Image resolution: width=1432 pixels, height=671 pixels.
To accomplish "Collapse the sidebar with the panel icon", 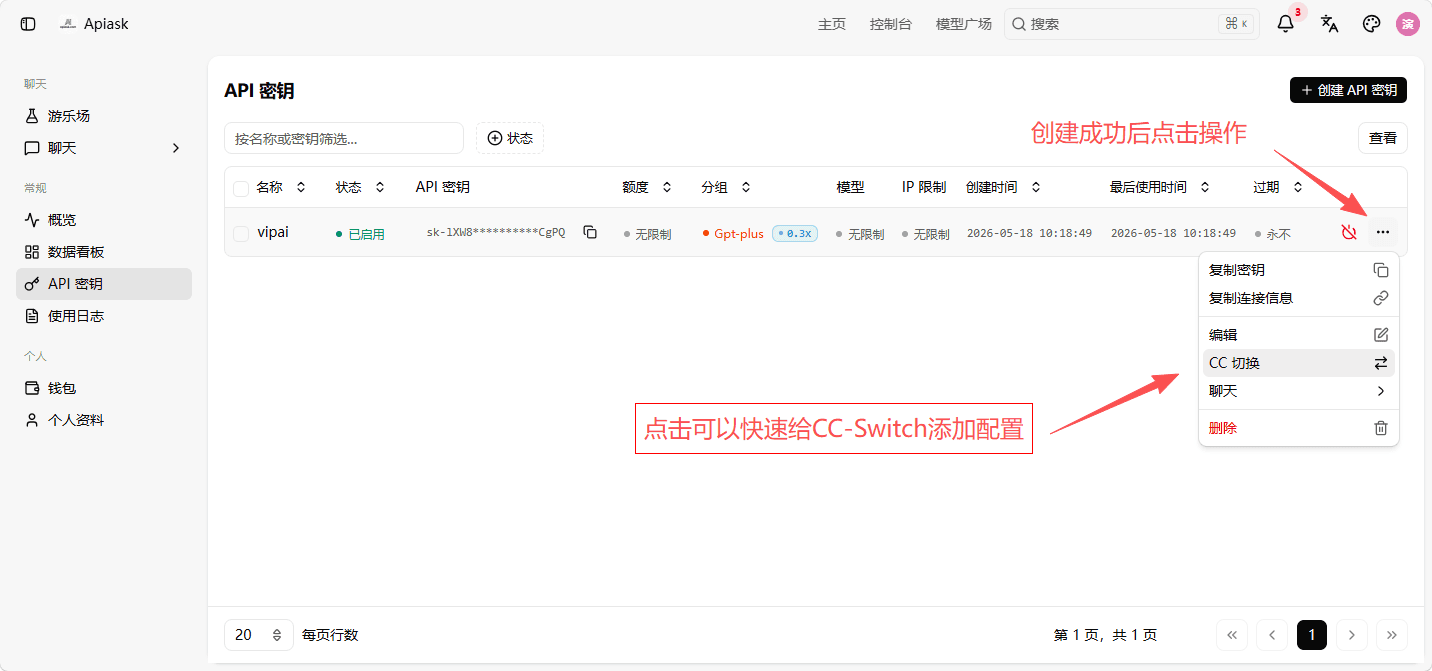I will (28, 24).
